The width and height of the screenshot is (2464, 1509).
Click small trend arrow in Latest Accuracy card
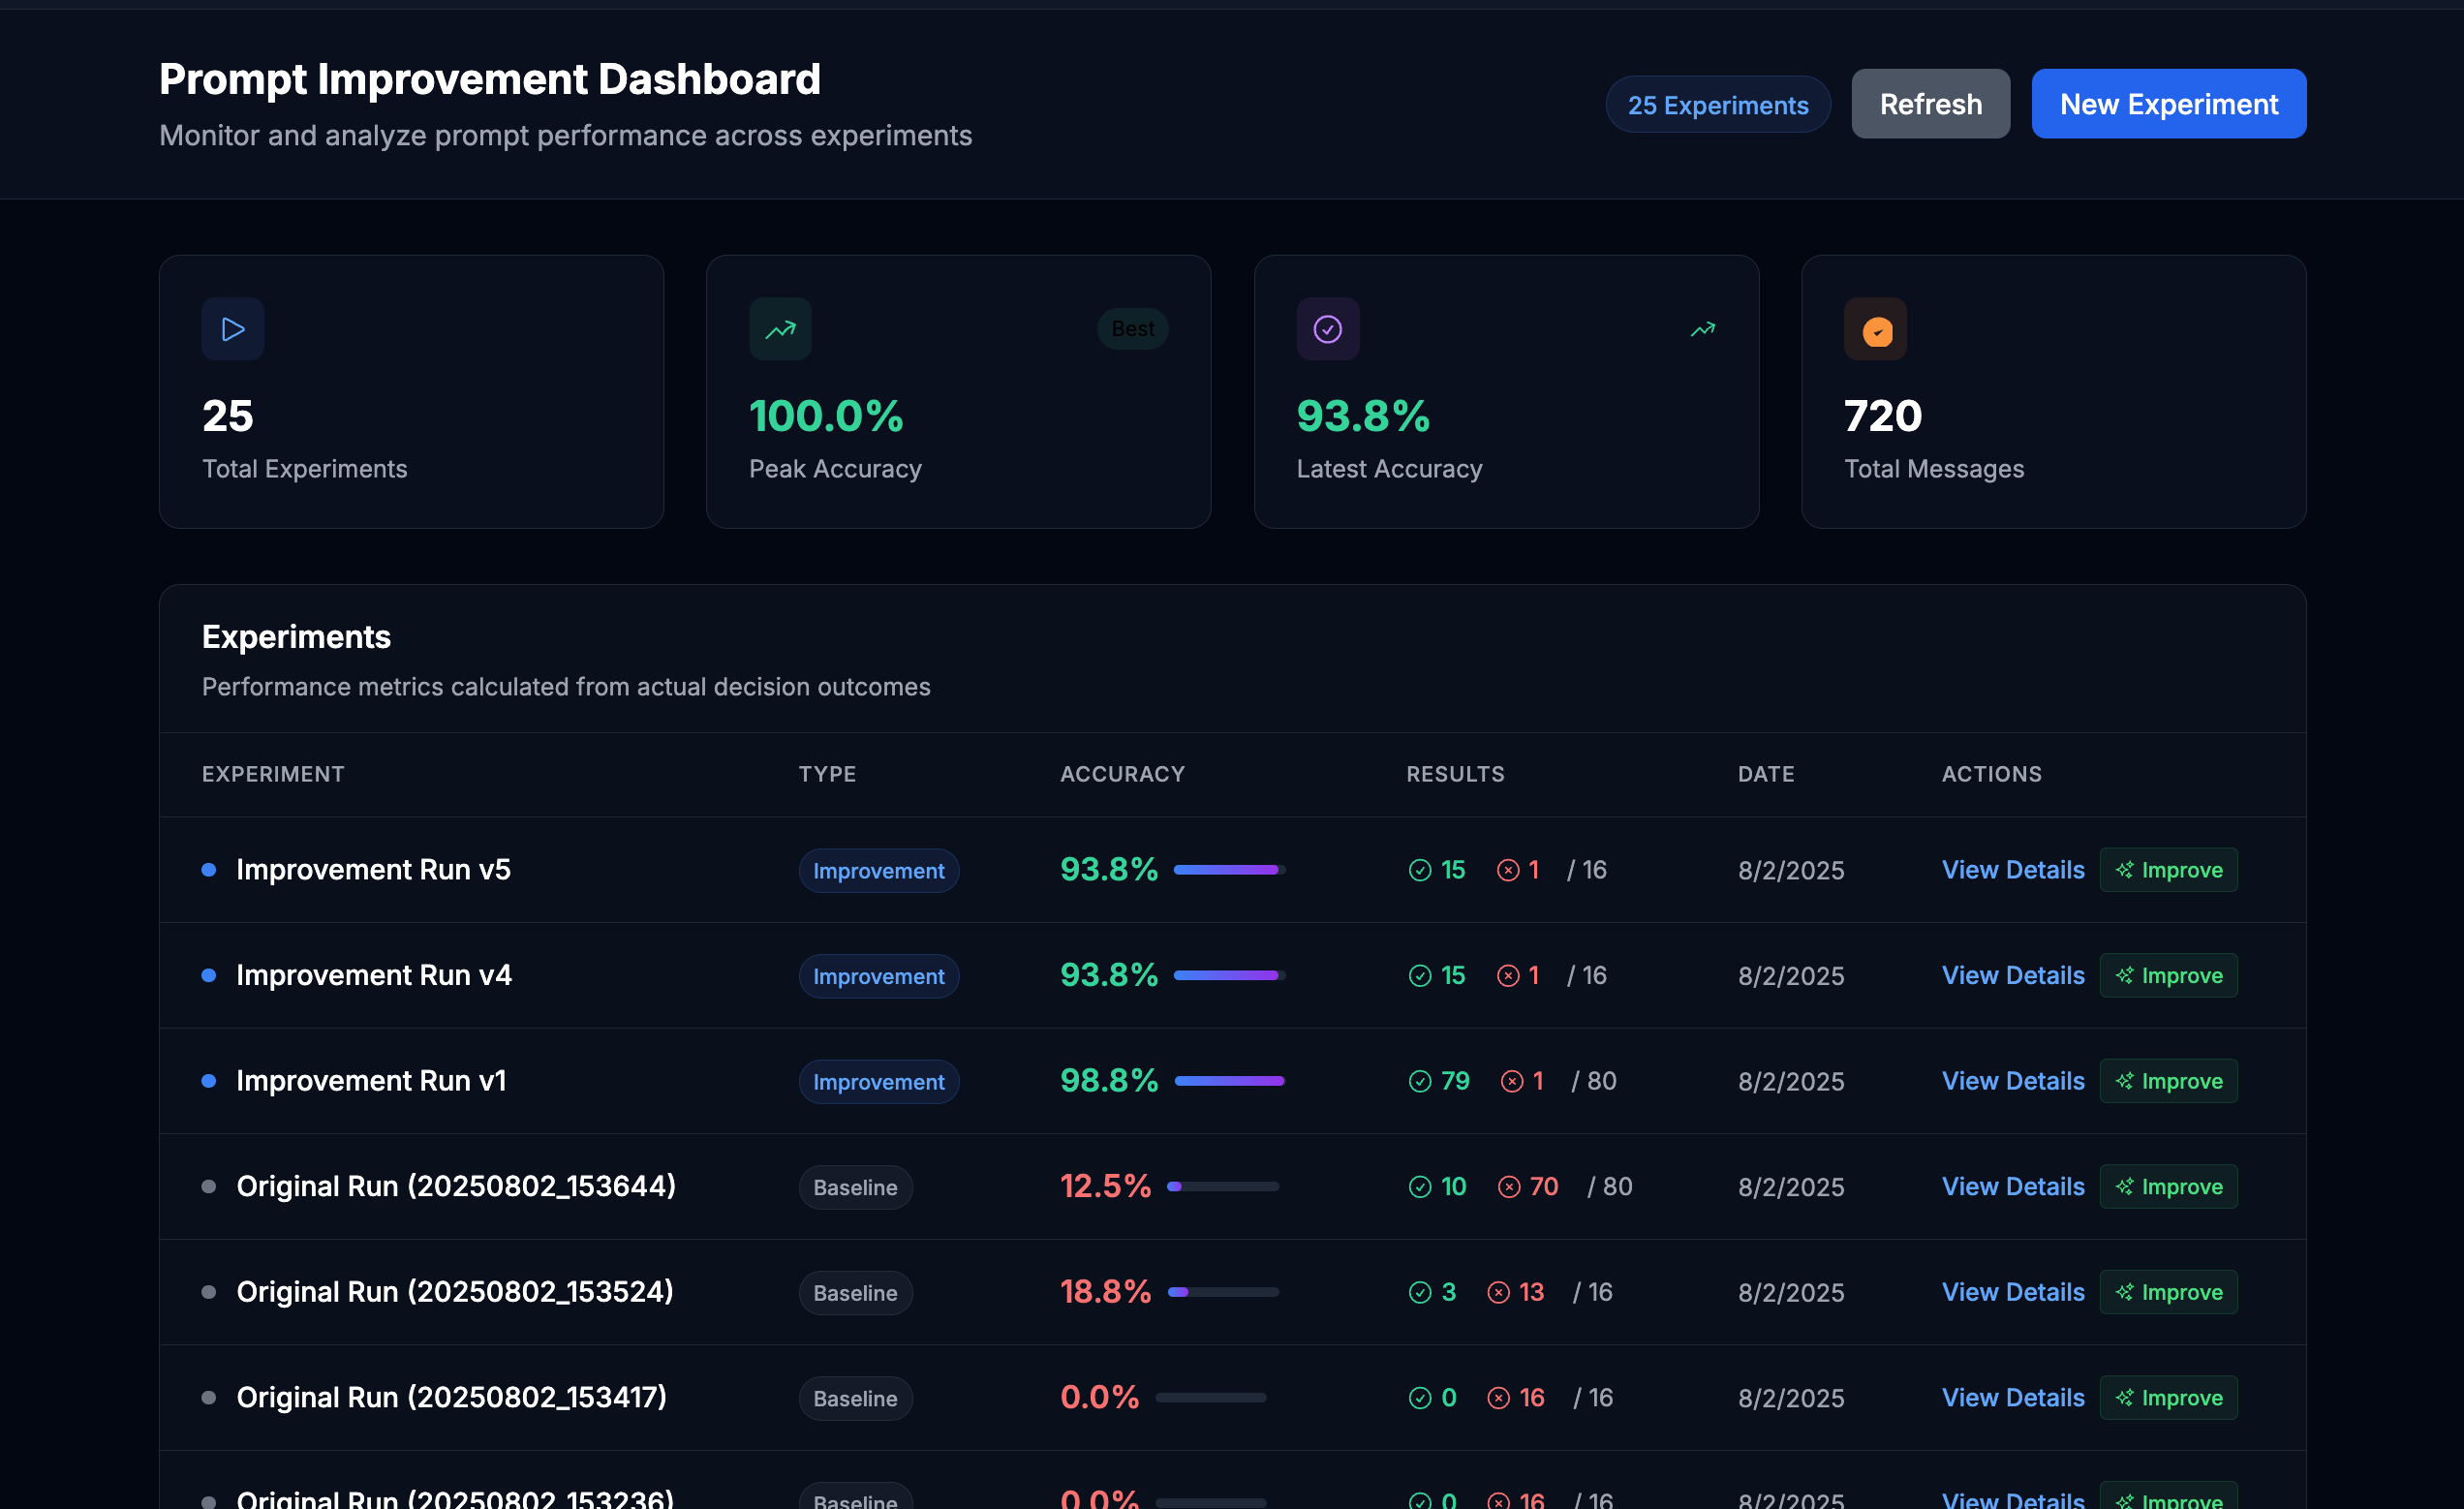1702,329
